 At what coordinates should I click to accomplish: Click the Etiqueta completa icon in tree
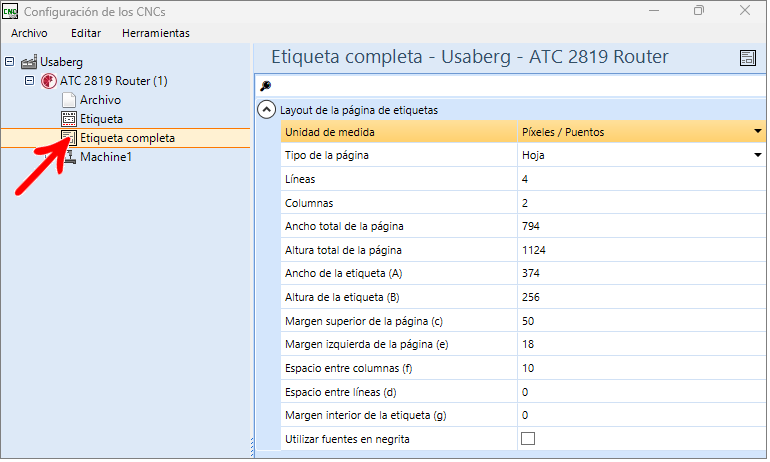tap(69, 138)
